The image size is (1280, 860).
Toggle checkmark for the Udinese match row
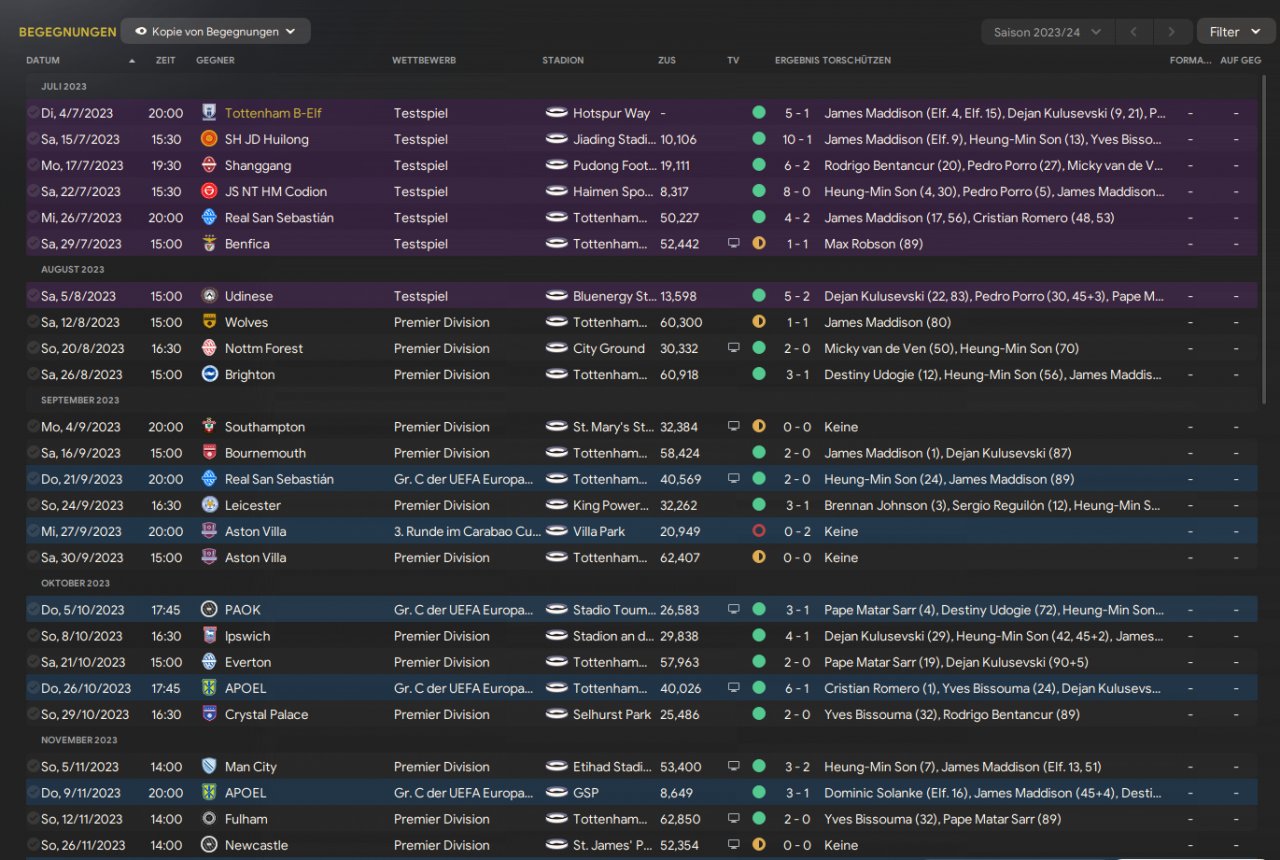coord(33,296)
